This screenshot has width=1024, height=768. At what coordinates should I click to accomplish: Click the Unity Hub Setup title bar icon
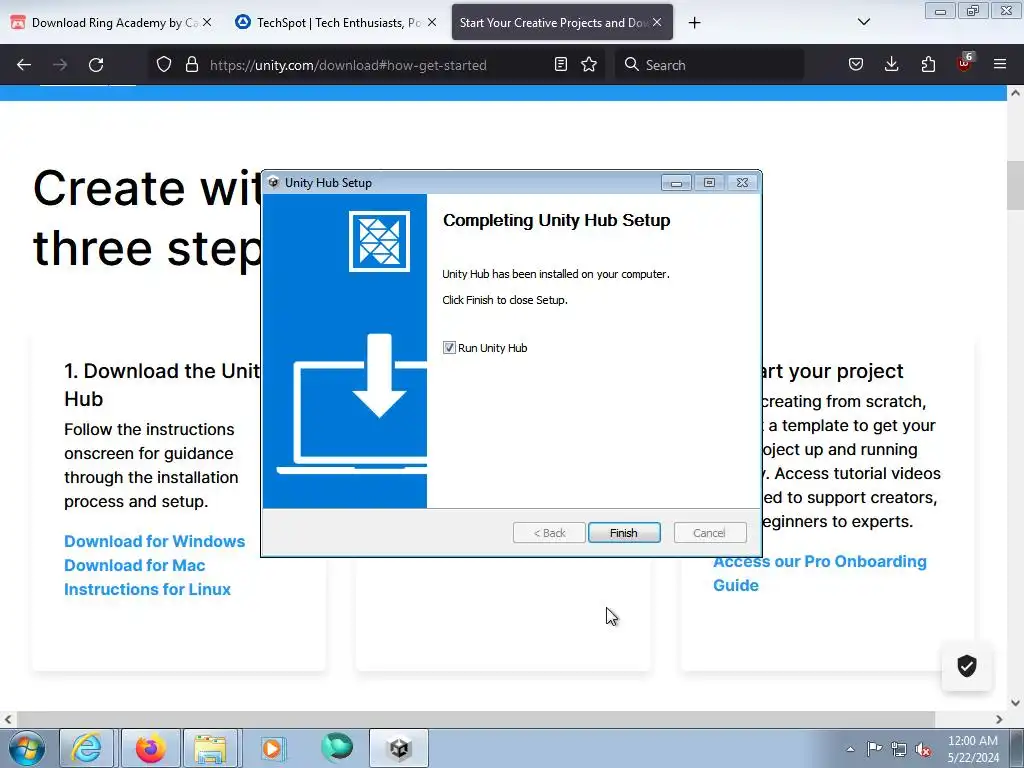[274, 183]
